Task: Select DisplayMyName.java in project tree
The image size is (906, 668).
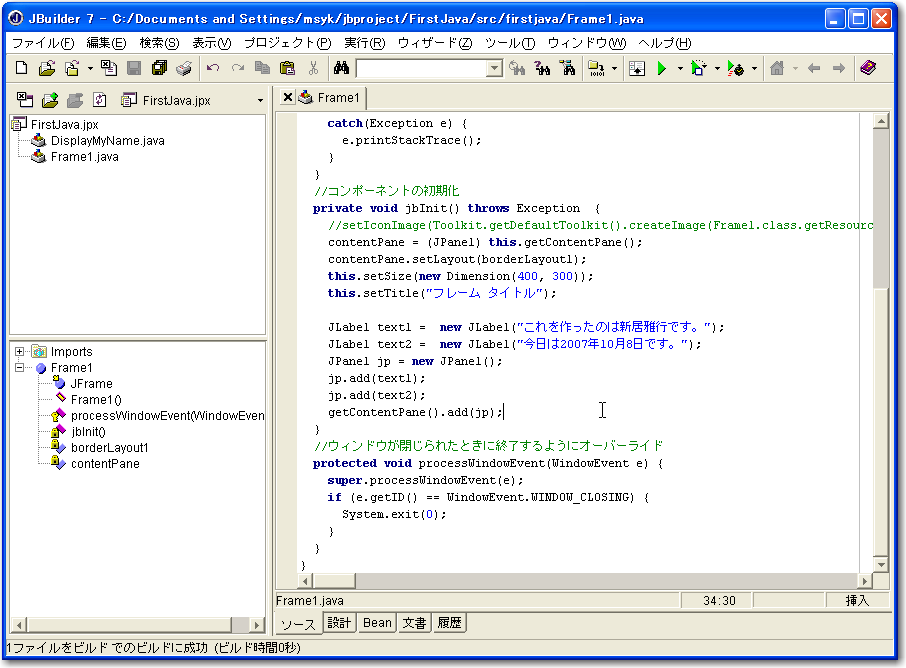Action: pyautogui.click(x=107, y=141)
